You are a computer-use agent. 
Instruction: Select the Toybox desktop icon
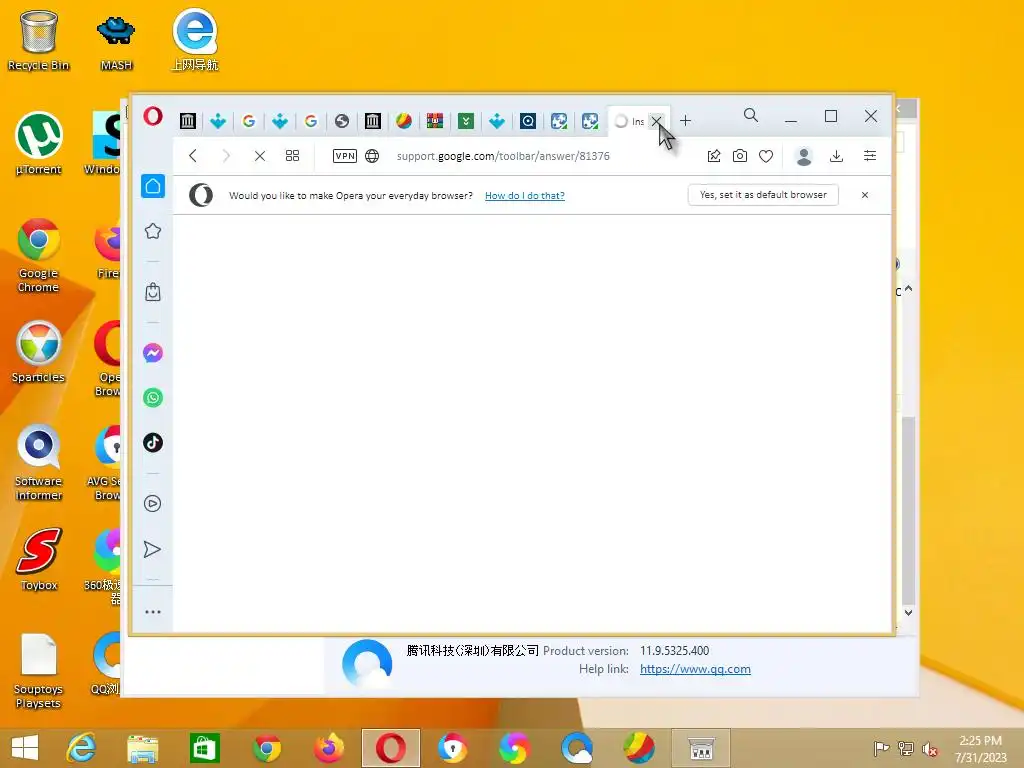click(x=39, y=559)
